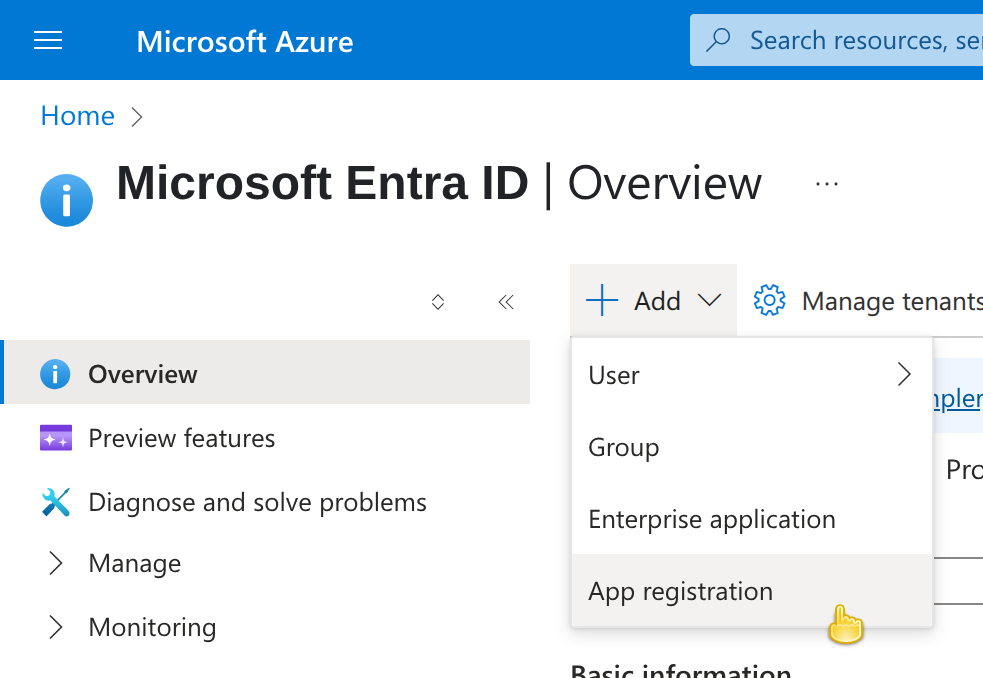Click the wrench tools icon
This screenshot has width=983, height=678.
tap(56, 502)
